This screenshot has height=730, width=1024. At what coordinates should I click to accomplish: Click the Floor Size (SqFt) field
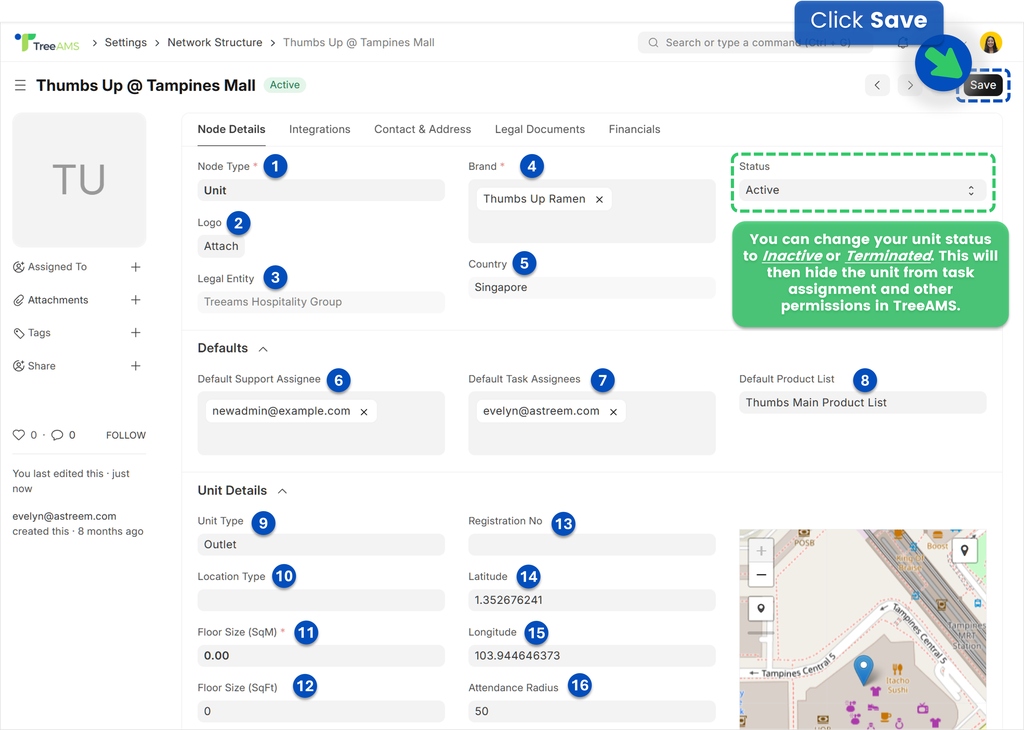(x=321, y=711)
